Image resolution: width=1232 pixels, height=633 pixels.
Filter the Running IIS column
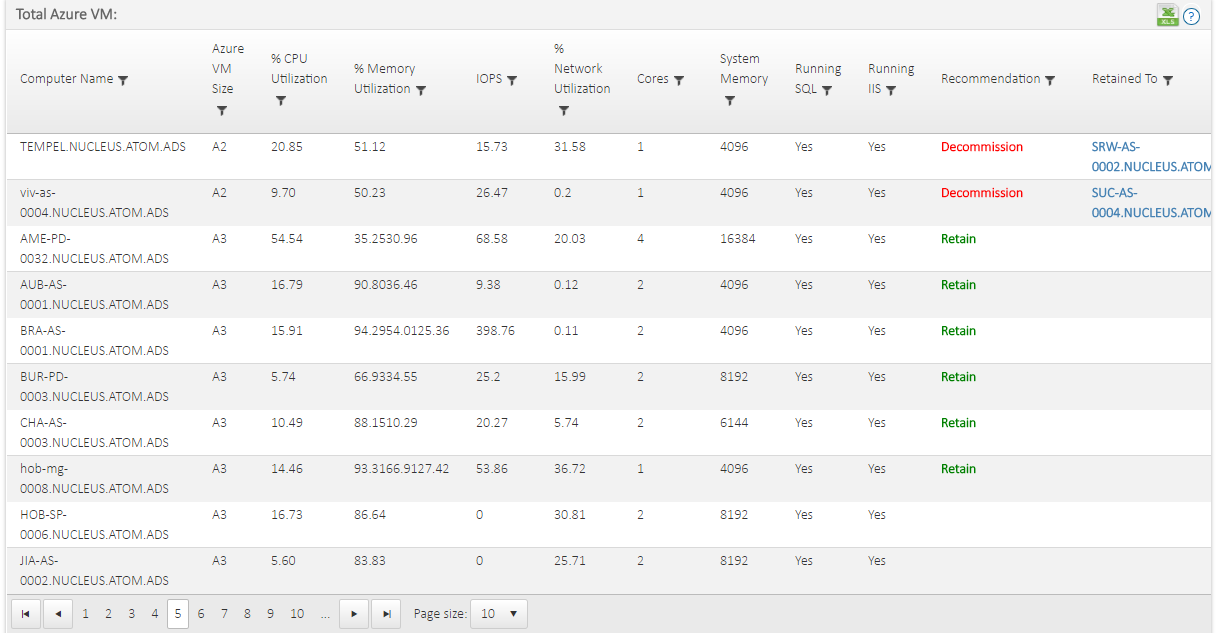click(891, 90)
